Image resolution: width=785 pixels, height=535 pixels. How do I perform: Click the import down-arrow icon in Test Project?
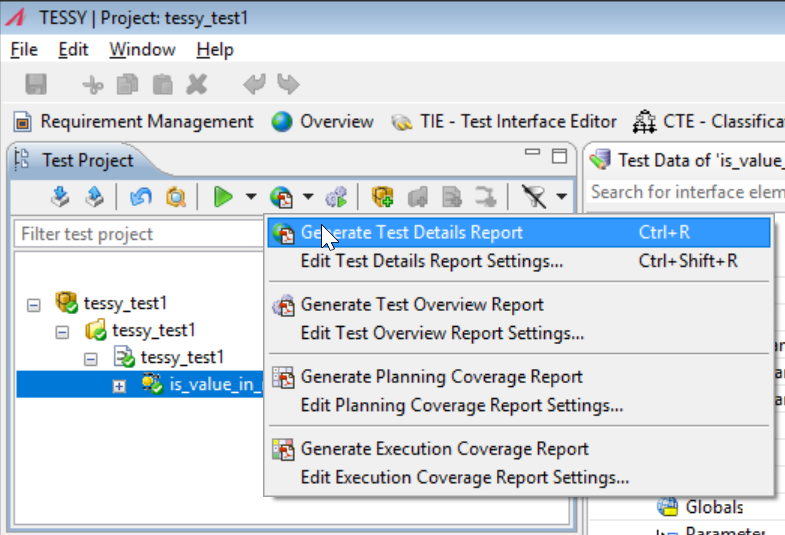coord(60,197)
